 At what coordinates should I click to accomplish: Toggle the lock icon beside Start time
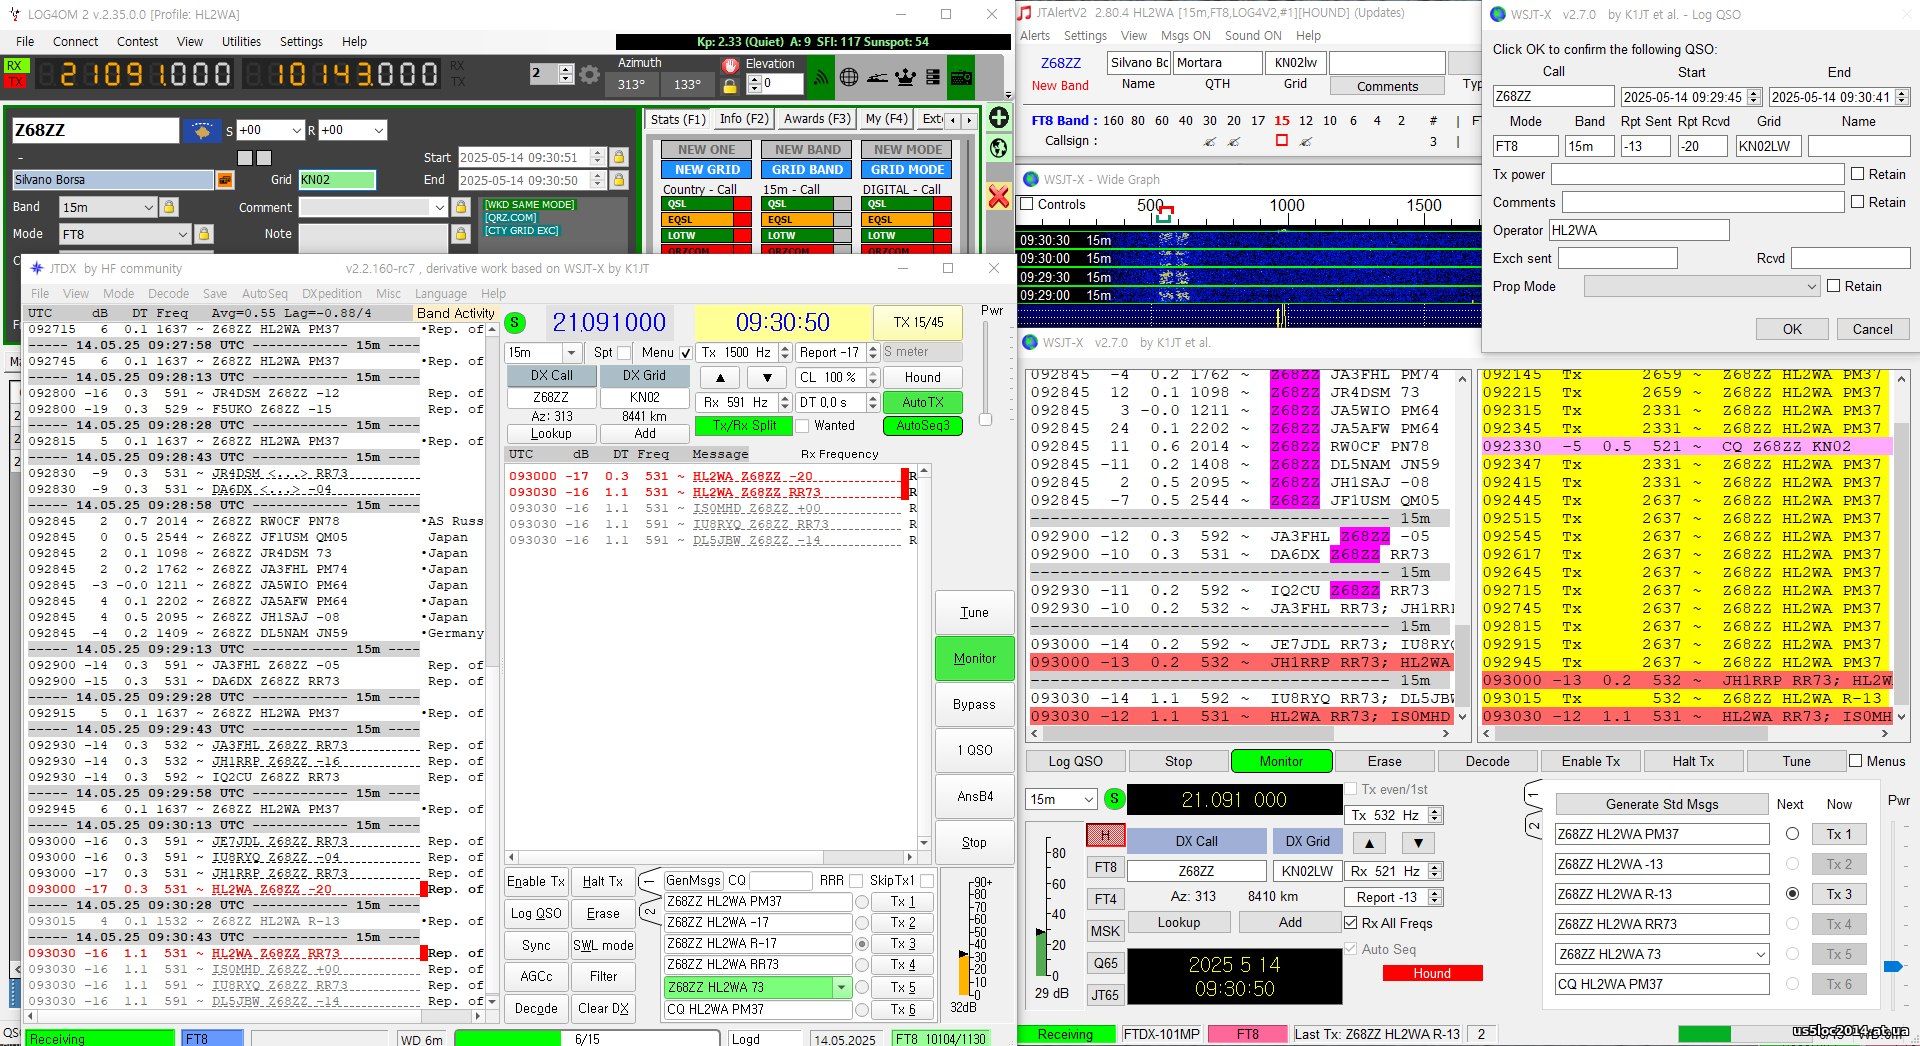pos(619,157)
